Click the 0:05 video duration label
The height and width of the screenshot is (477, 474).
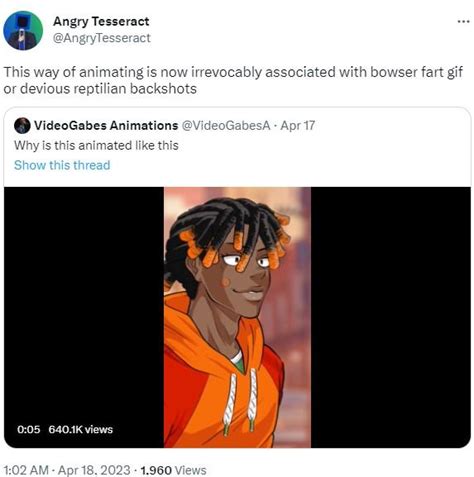(x=28, y=429)
